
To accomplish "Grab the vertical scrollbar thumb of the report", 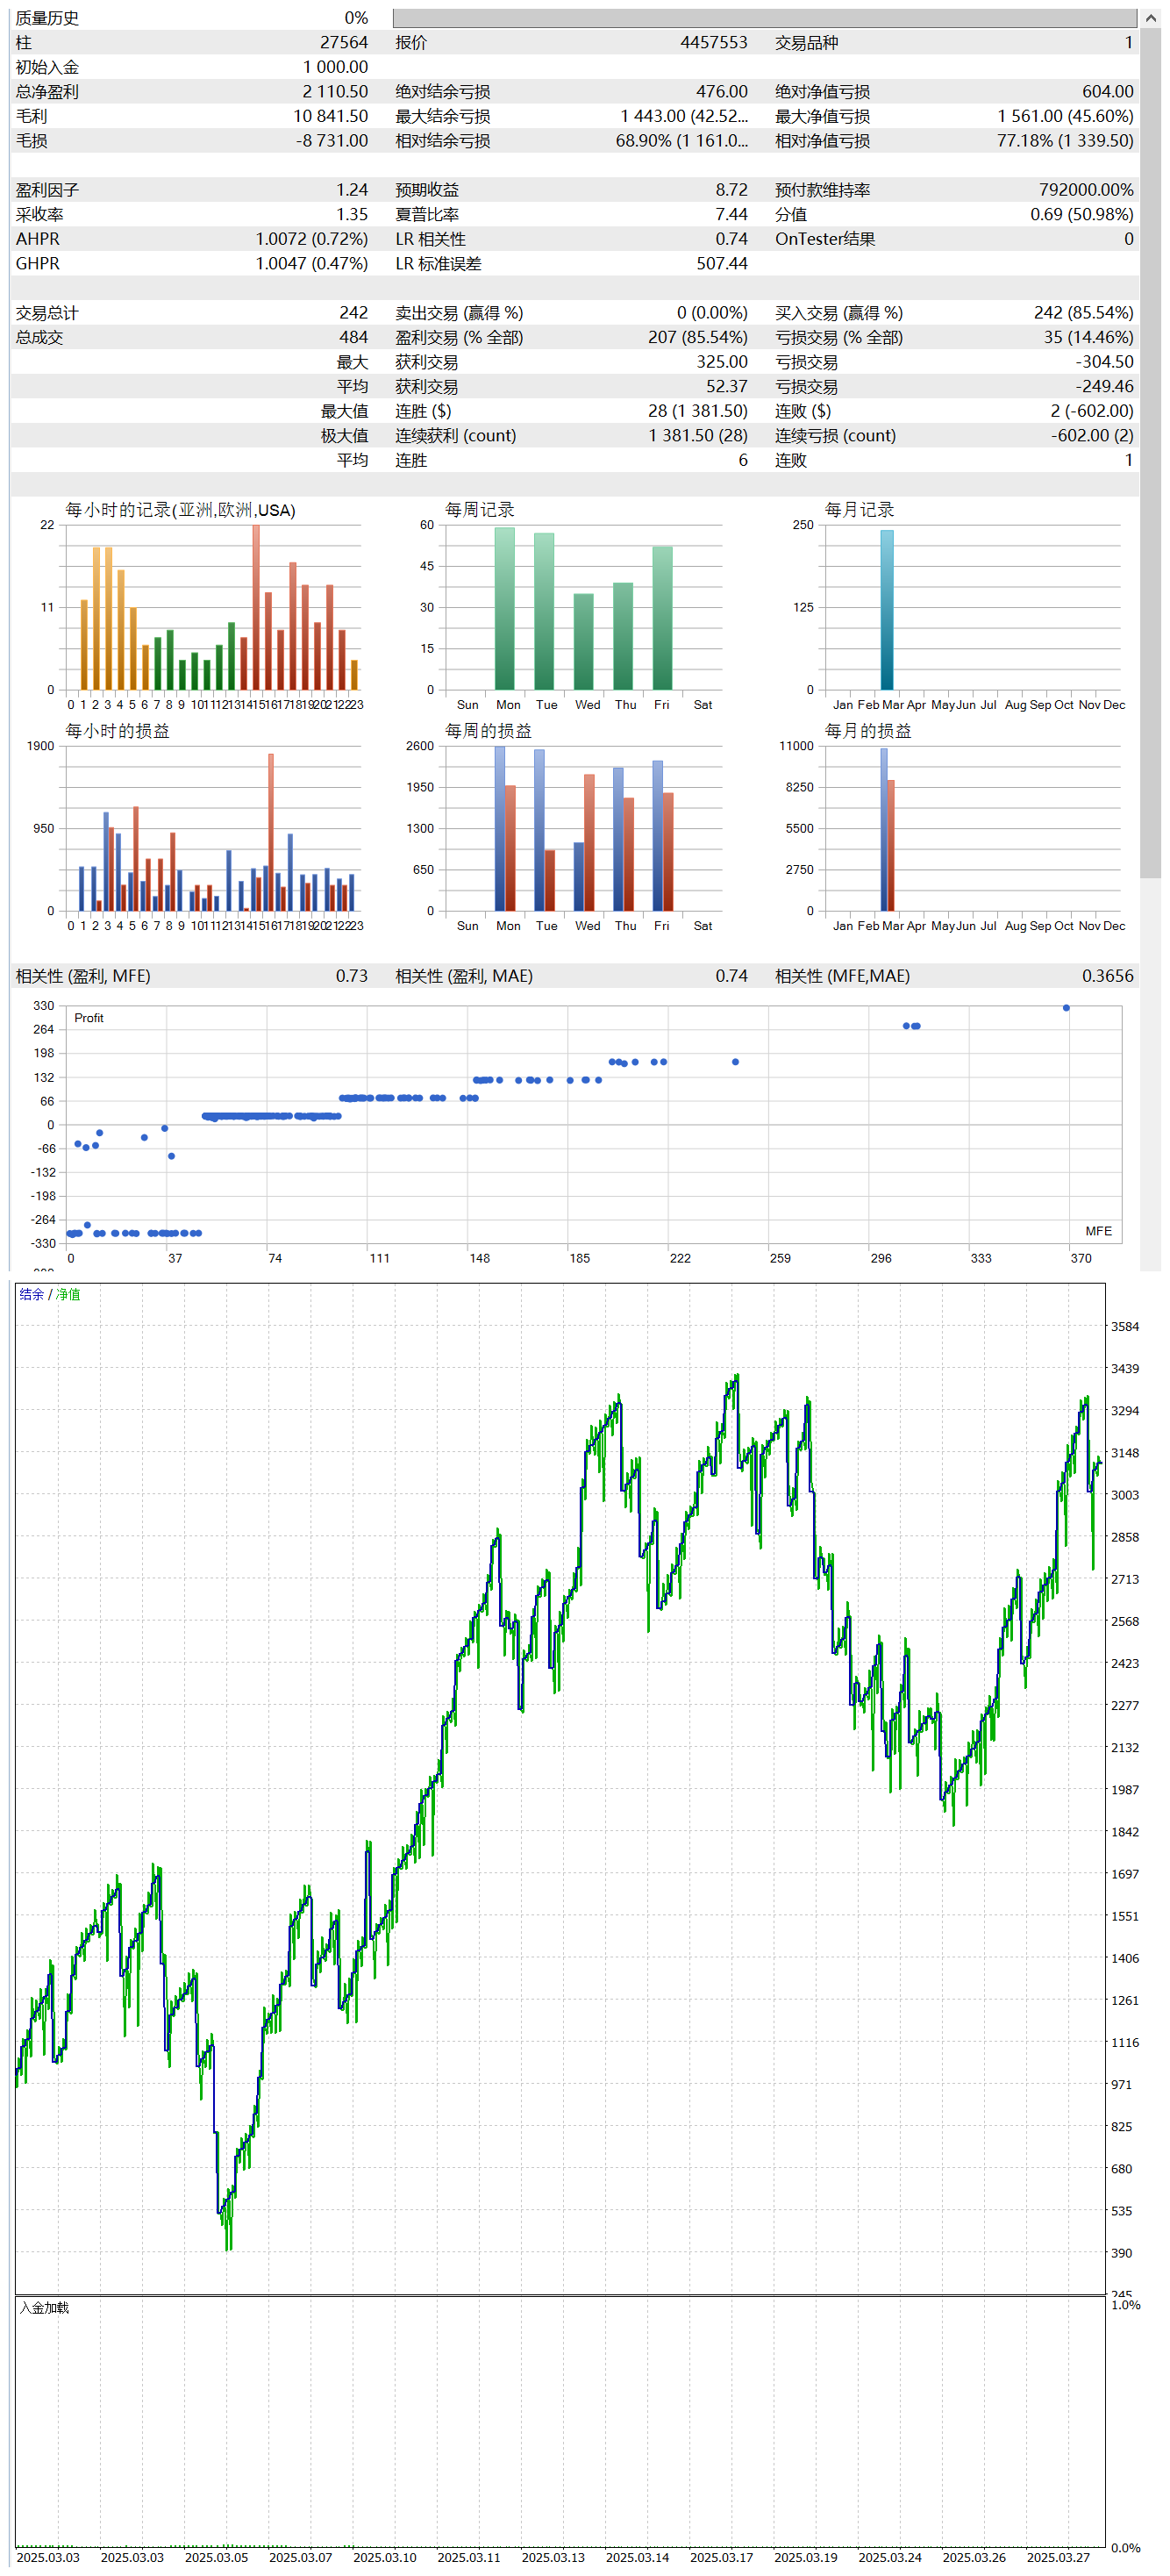I will click(x=1150, y=453).
